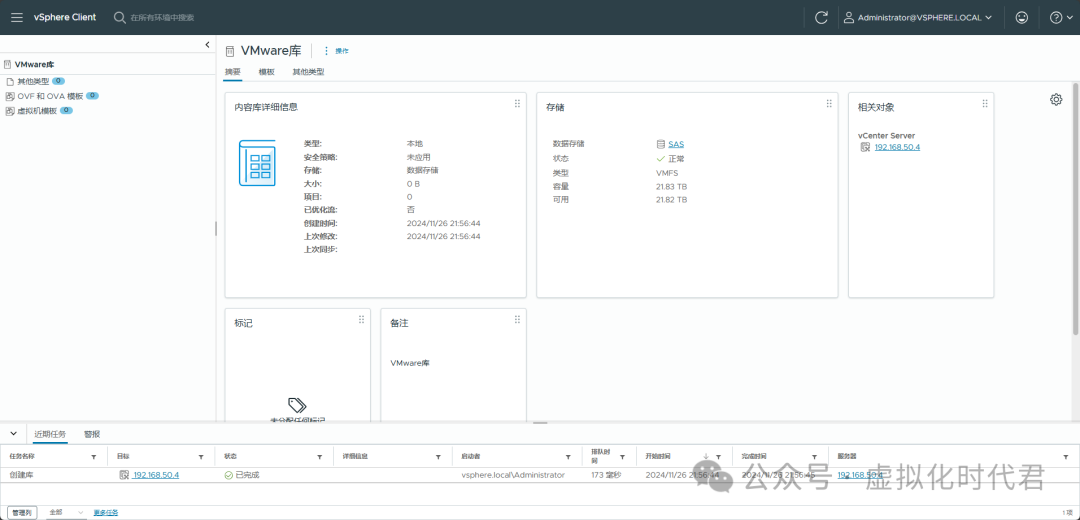Switch to the 其他类型 tab
This screenshot has height=520, width=1080.
[x=308, y=72]
